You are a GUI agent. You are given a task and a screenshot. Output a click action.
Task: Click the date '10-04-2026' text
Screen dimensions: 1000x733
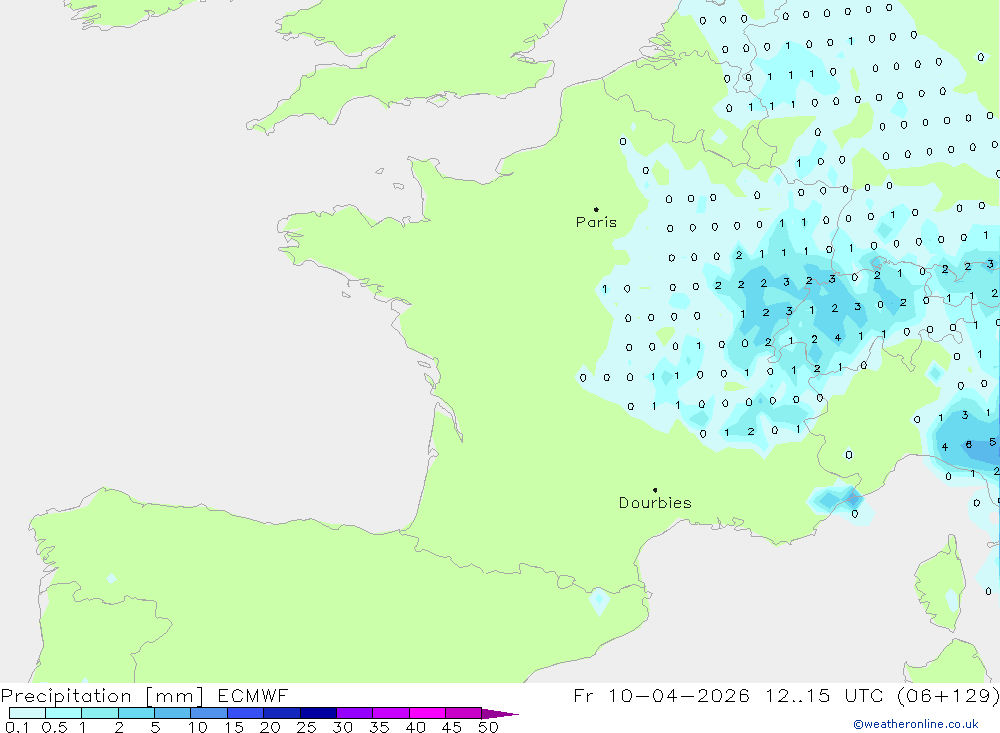pyautogui.click(x=679, y=695)
